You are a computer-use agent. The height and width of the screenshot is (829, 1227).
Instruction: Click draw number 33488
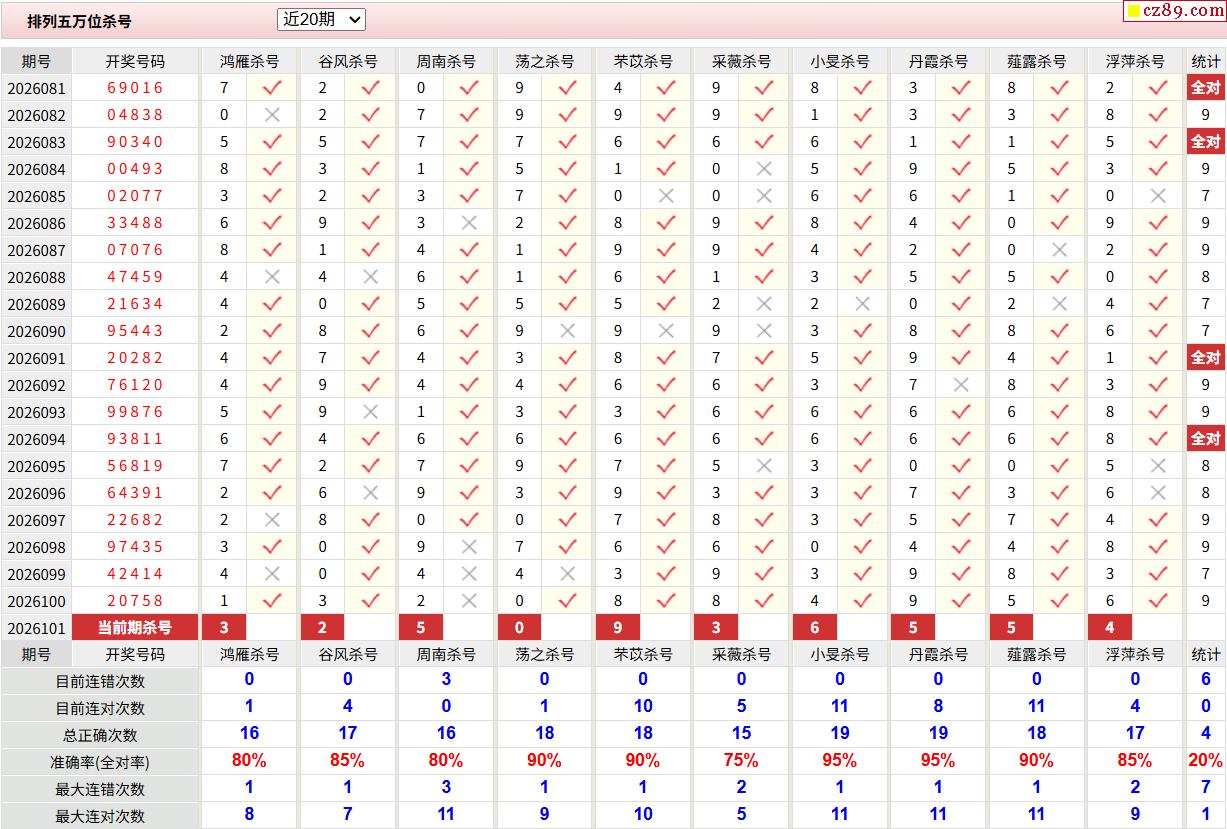click(x=135, y=223)
